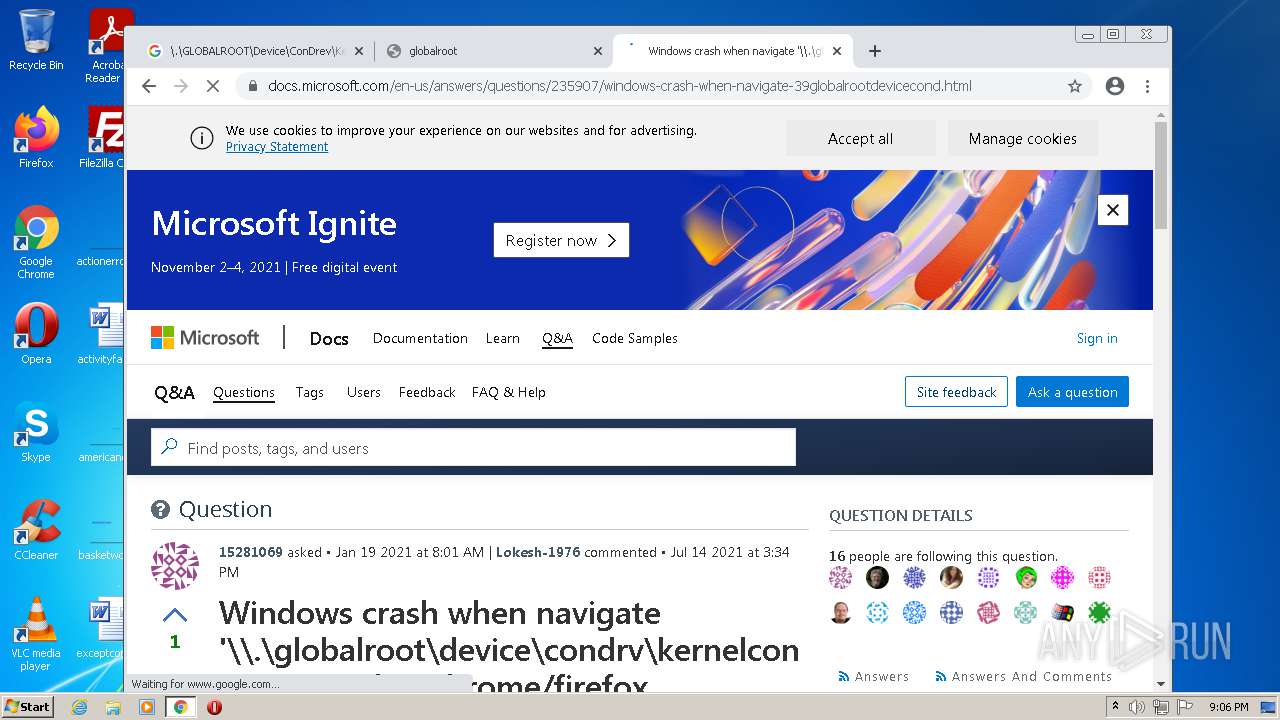The height and width of the screenshot is (720, 1280).
Task: Launch VLC media player shortcut
Action: pyautogui.click(x=36, y=634)
